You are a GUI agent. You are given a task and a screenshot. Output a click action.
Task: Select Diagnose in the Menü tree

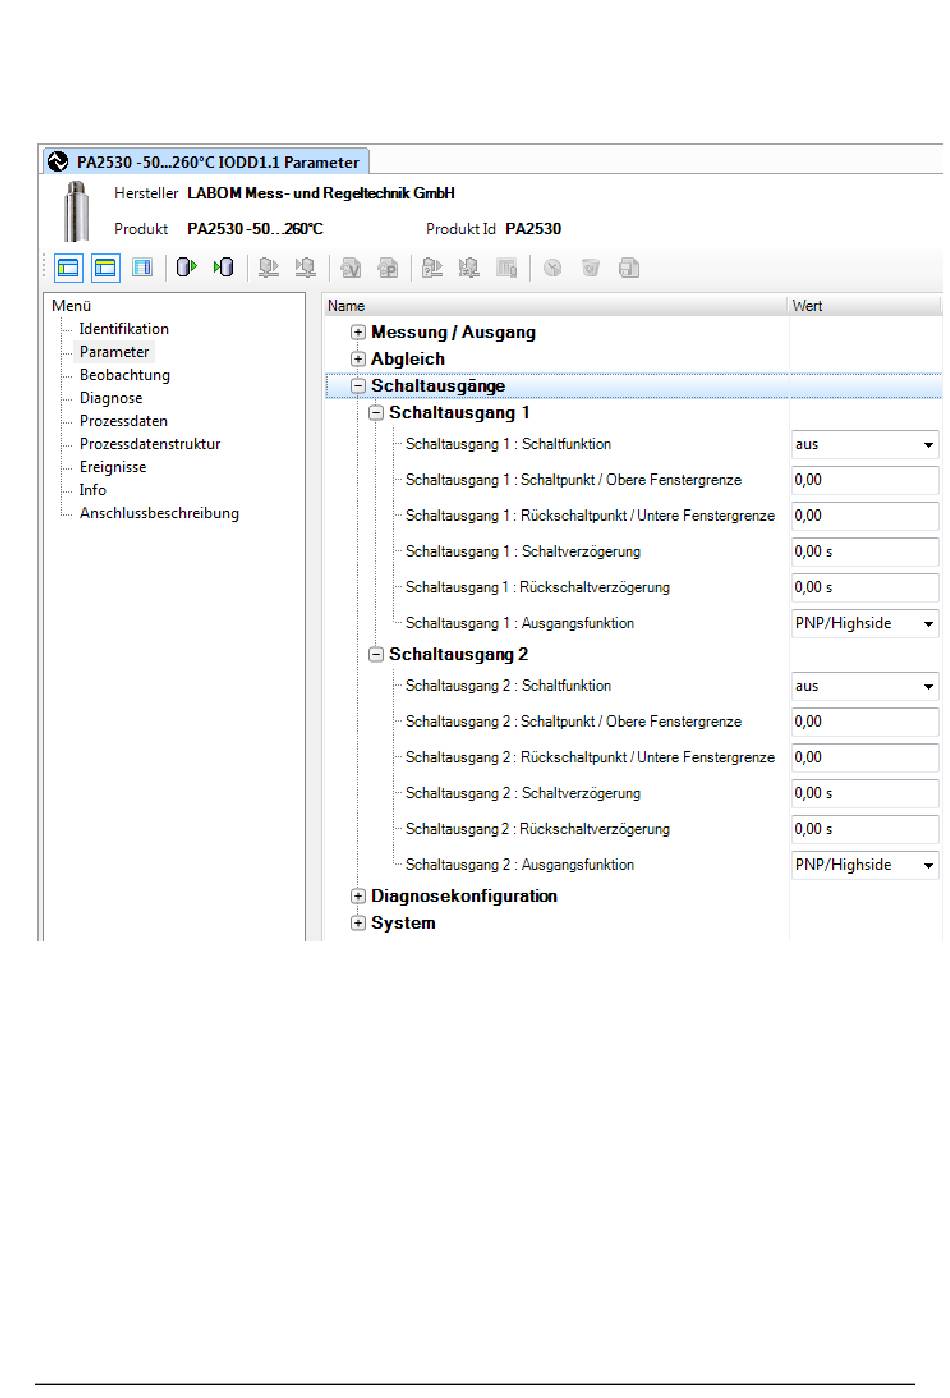[x=111, y=398]
